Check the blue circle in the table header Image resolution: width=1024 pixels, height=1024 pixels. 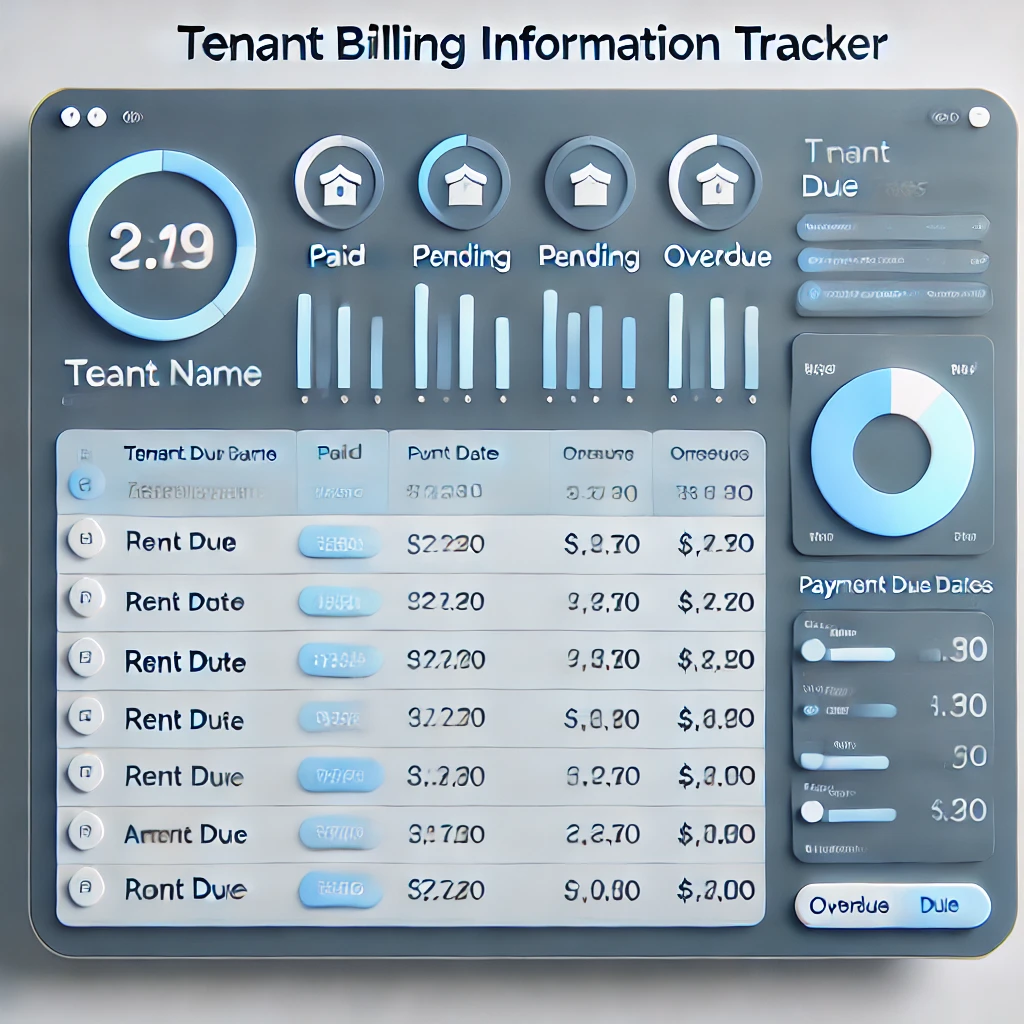point(85,486)
